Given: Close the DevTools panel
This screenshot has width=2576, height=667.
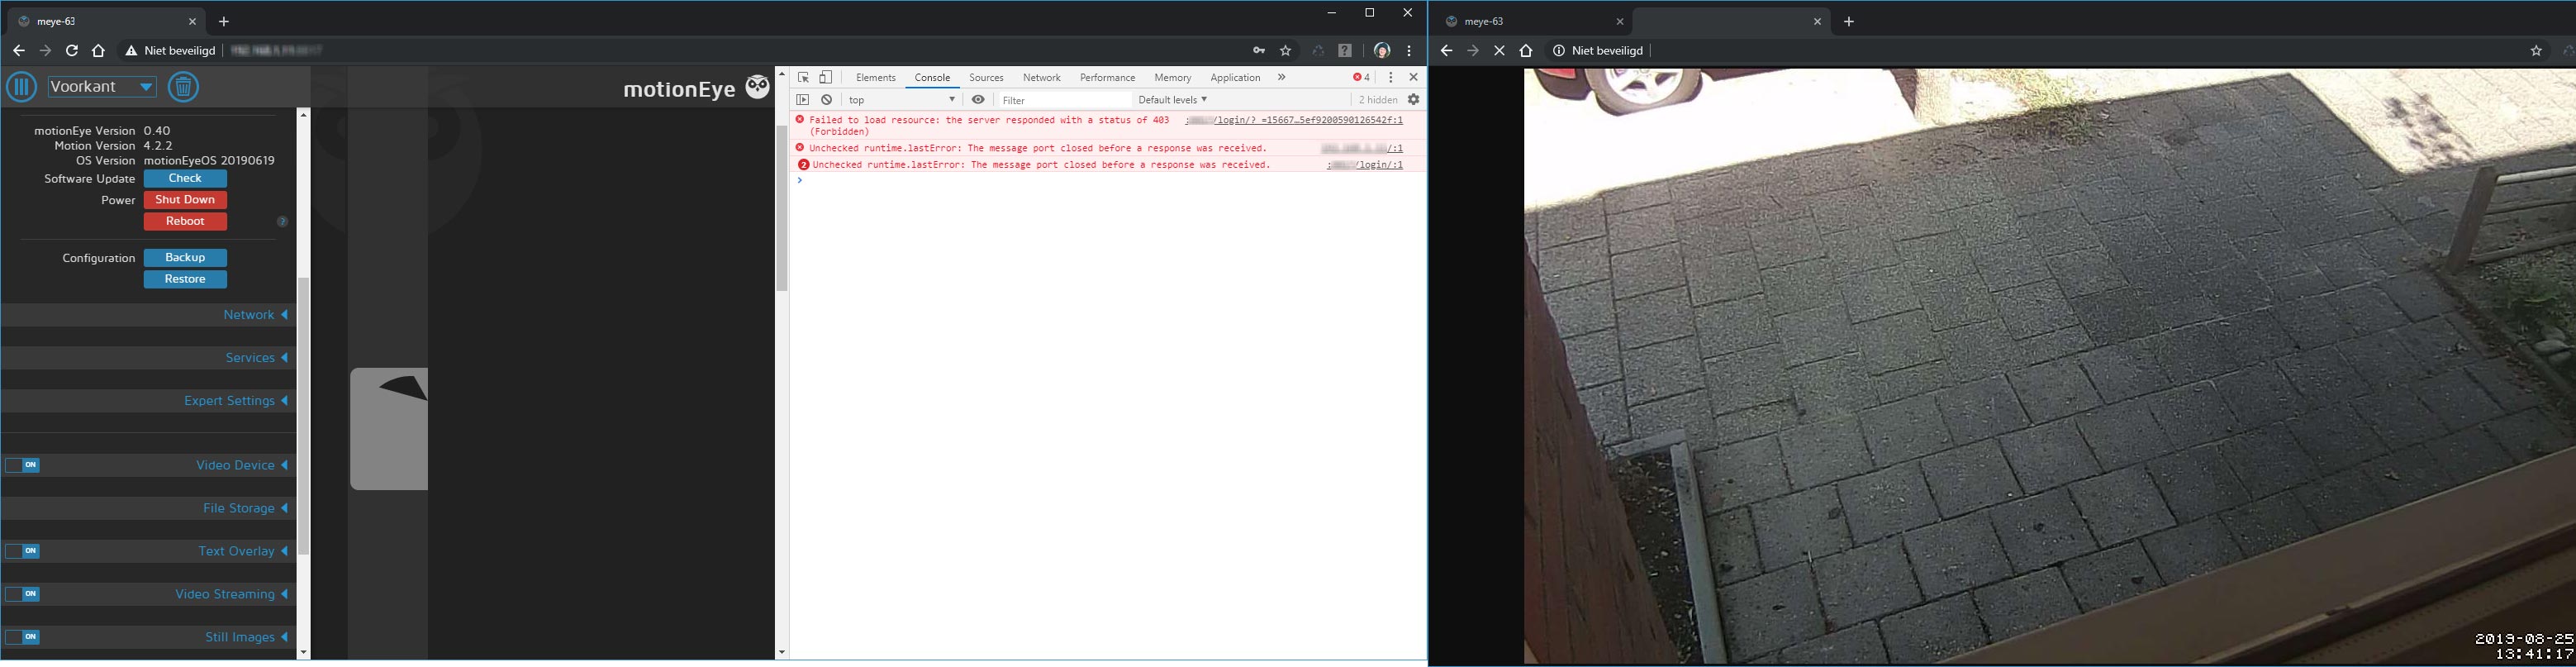Looking at the screenshot, I should coord(1413,77).
